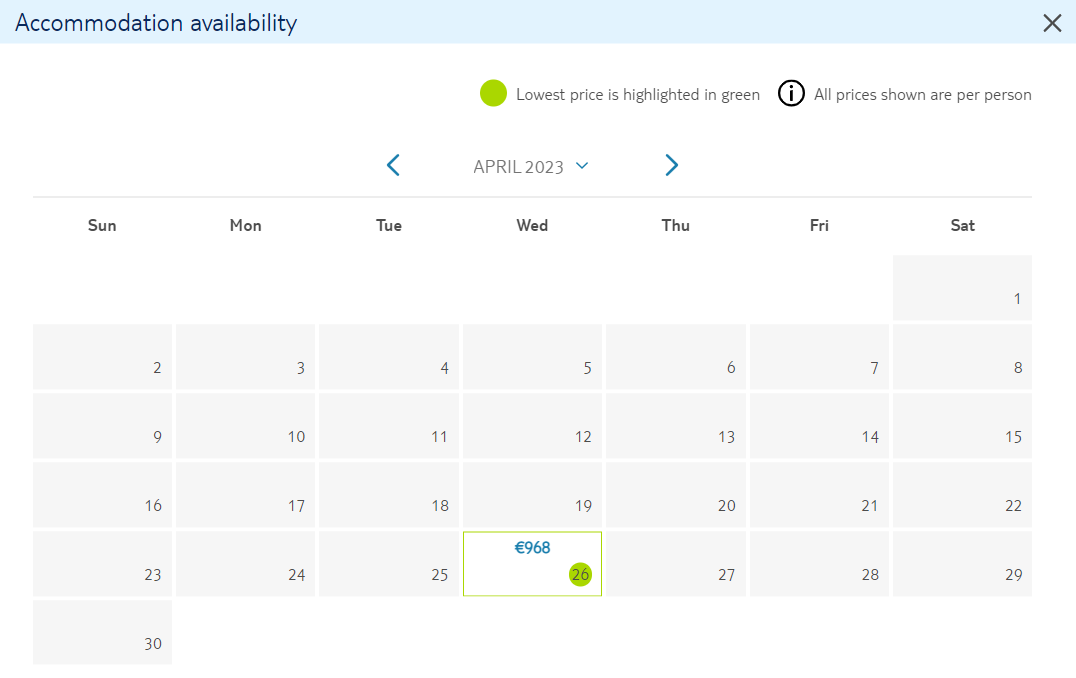The height and width of the screenshot is (678, 1076).
Task: Pick the 16th on the calendar
Action: pyautogui.click(x=102, y=495)
